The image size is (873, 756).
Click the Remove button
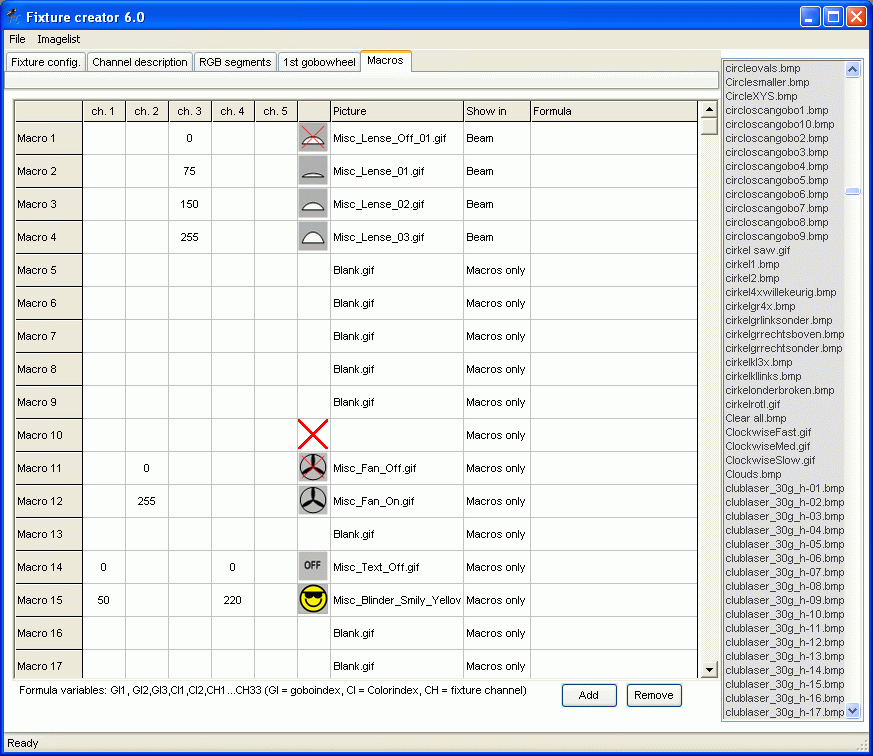654,695
